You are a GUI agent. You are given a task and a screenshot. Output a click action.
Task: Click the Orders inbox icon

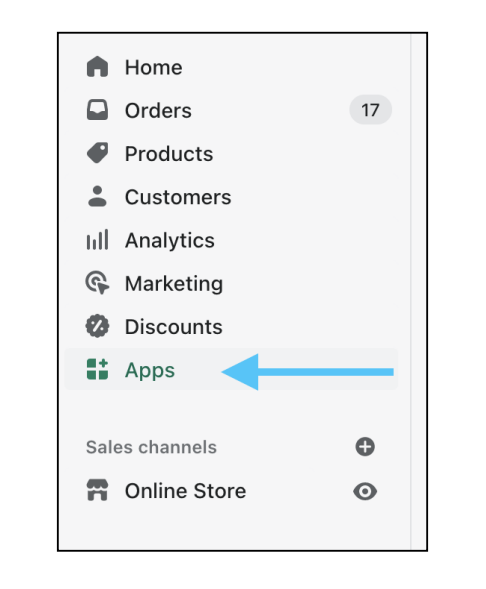pyautogui.click(x=97, y=110)
